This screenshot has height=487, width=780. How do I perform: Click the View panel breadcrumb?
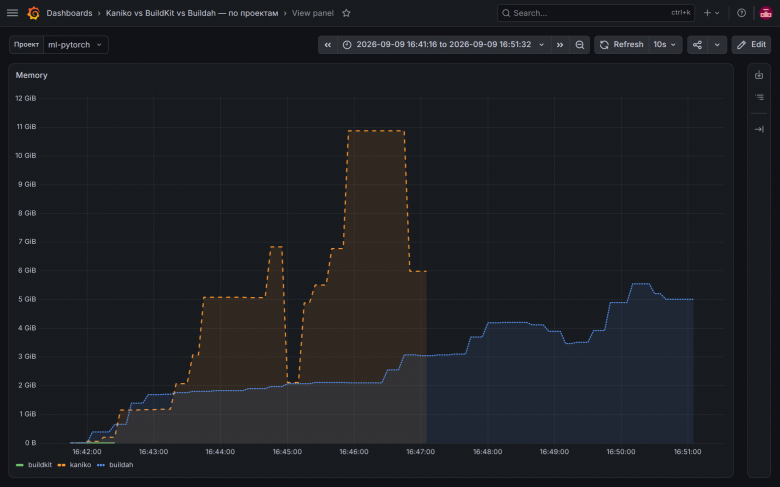pyautogui.click(x=312, y=13)
